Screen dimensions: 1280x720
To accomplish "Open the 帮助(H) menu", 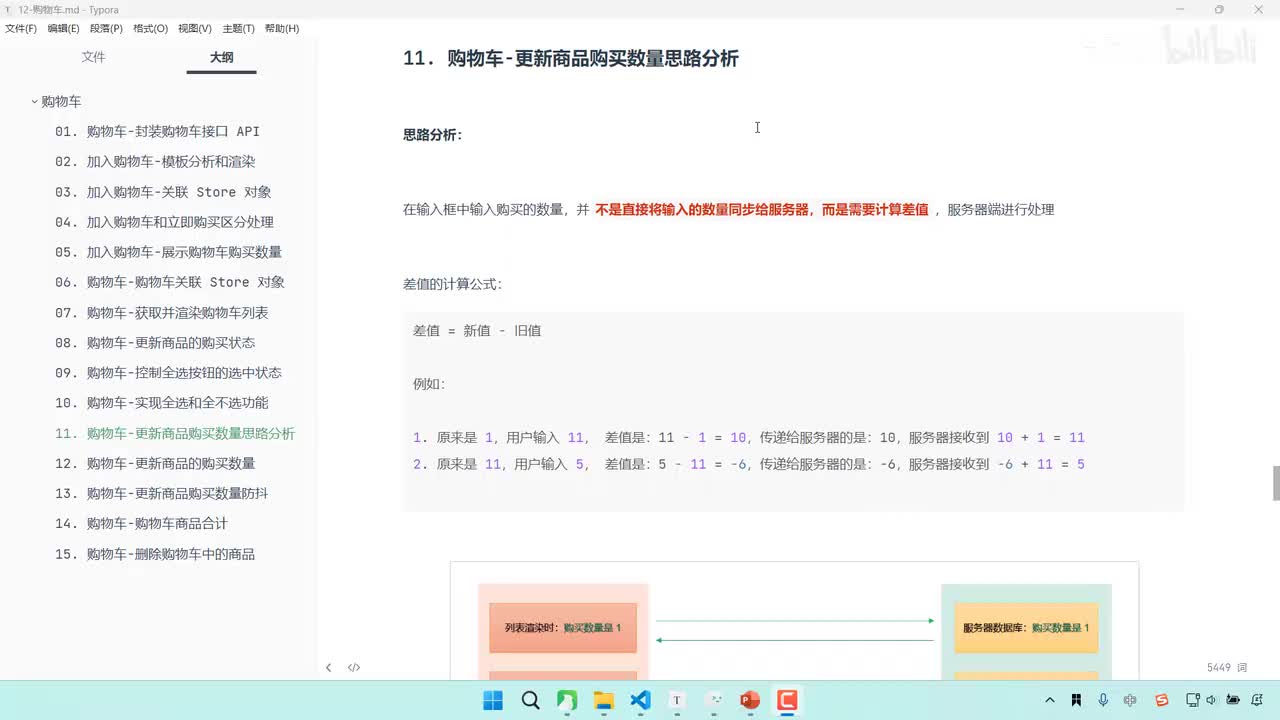I will click(282, 28).
